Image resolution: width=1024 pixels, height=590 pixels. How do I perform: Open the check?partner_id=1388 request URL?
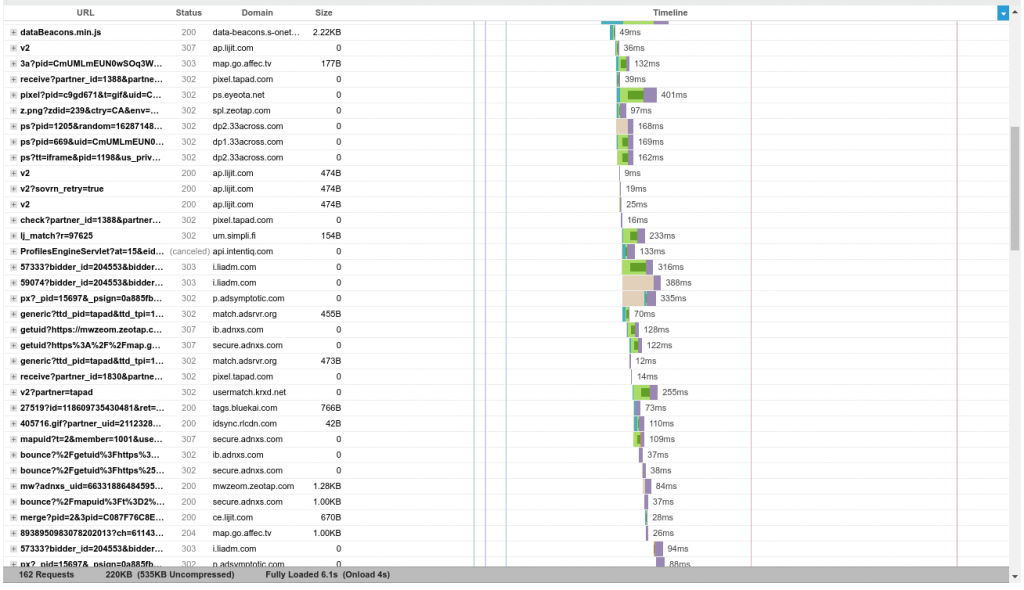tap(90, 220)
